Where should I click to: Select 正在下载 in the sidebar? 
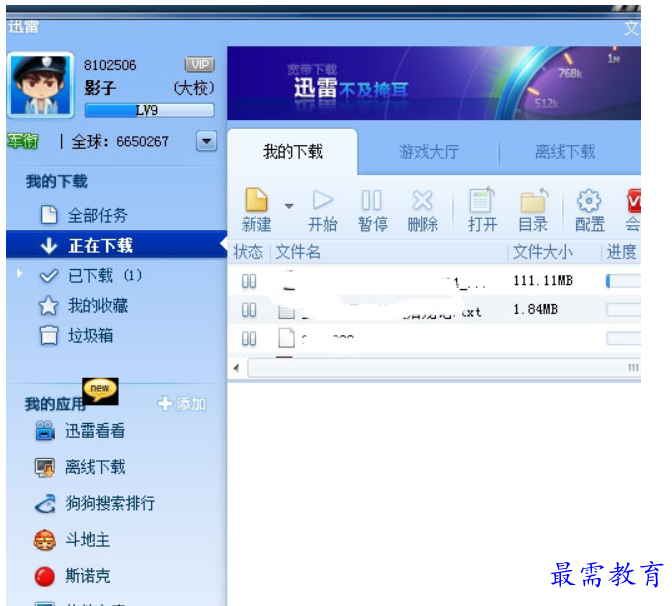pos(117,245)
